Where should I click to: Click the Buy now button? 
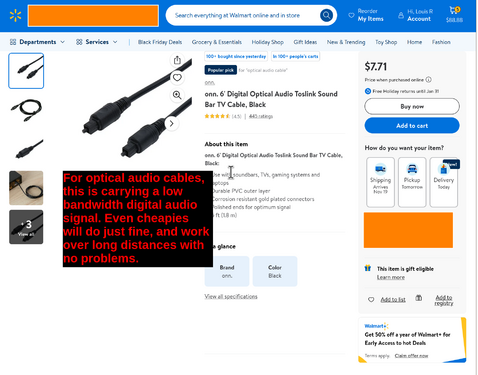(412, 107)
